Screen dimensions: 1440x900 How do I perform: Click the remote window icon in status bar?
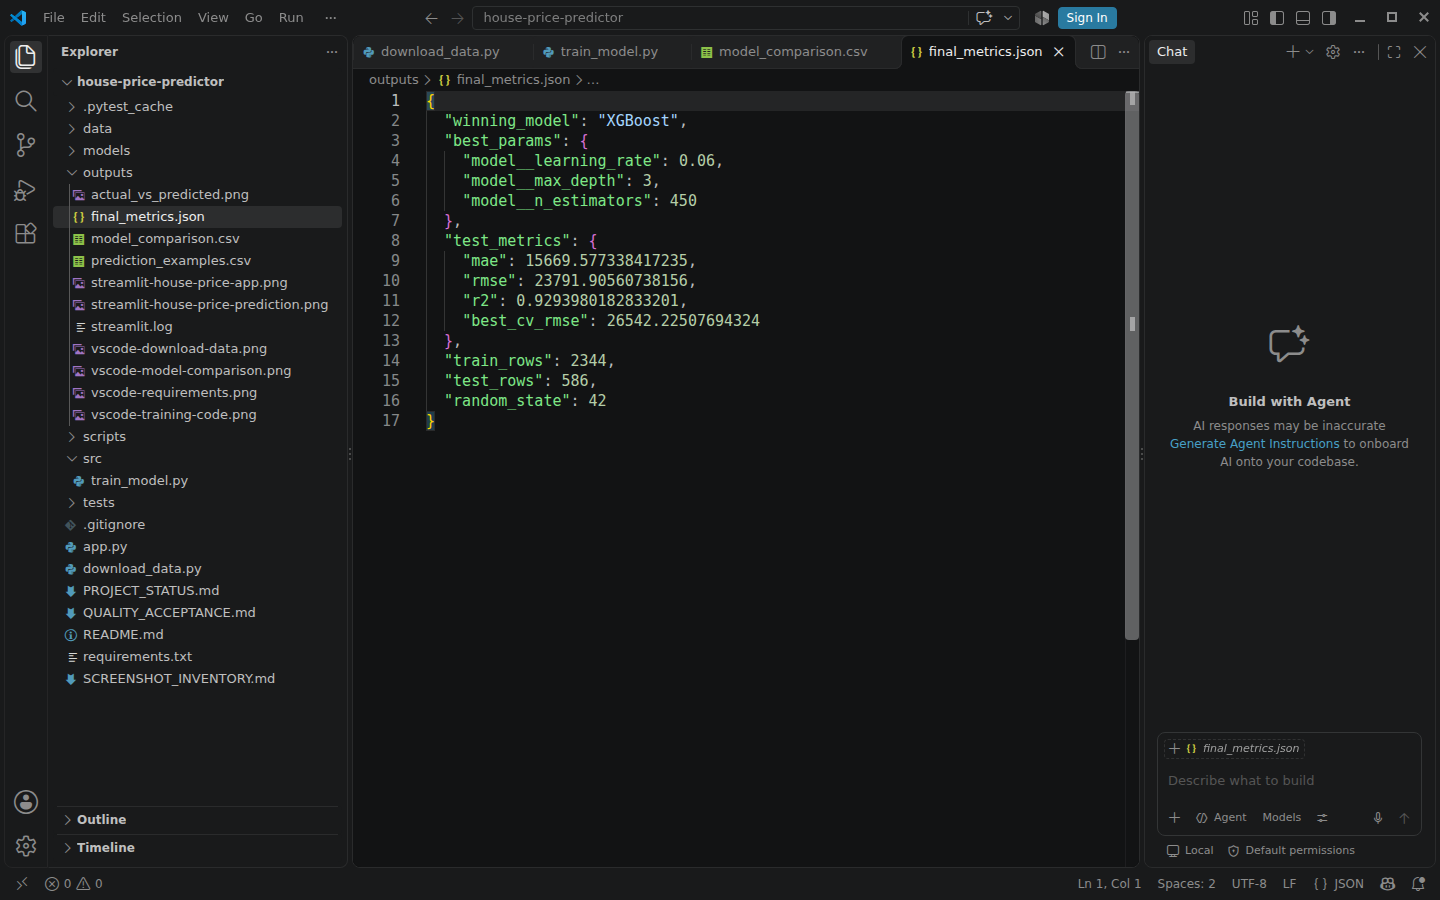click(x=22, y=884)
